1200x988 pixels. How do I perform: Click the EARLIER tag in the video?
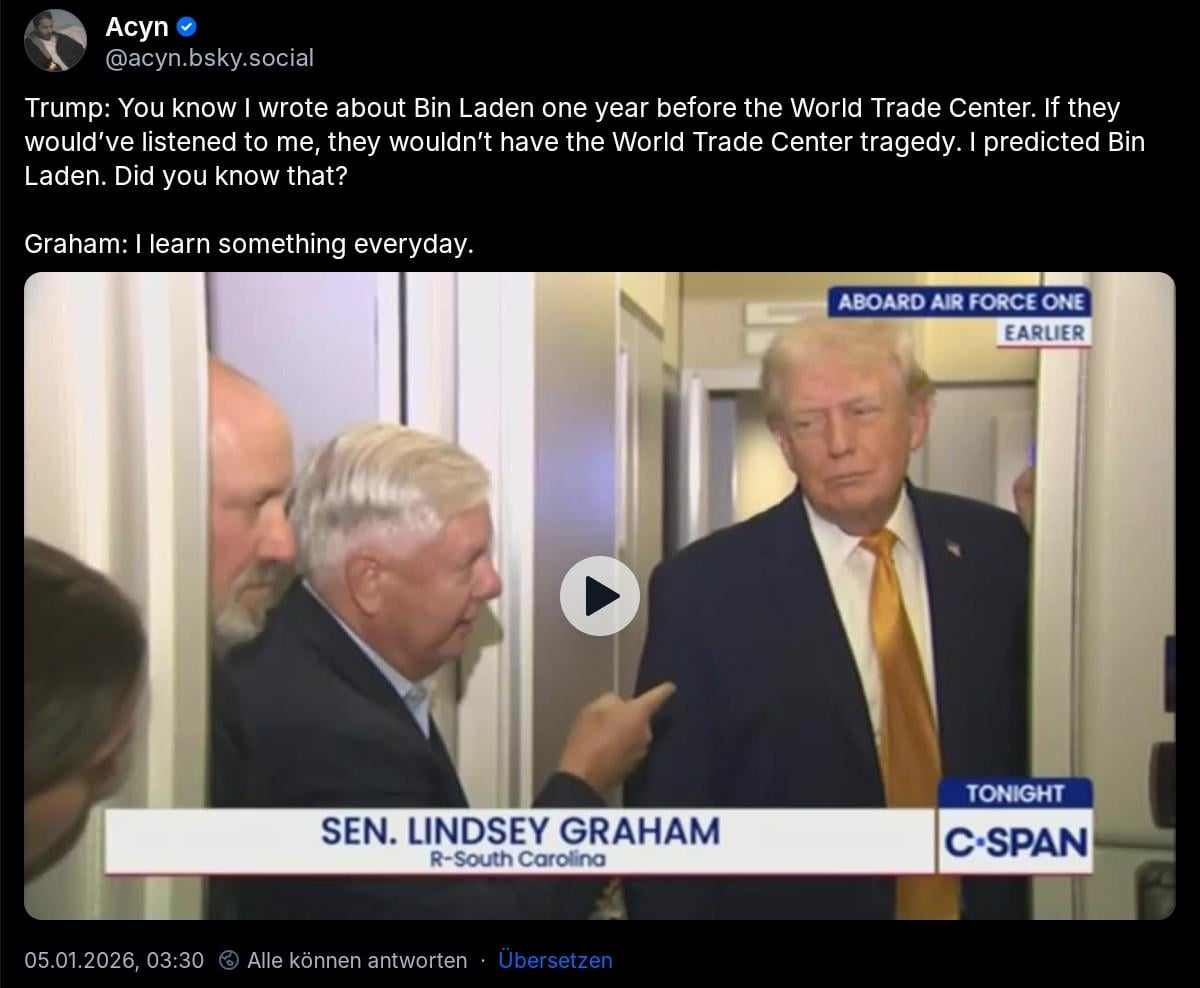(1045, 332)
